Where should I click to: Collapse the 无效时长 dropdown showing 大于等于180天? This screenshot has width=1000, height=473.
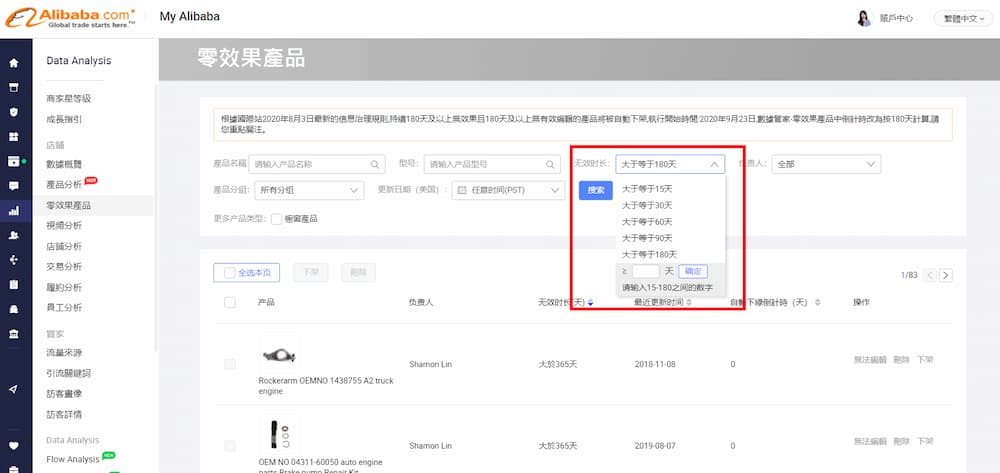click(670, 164)
